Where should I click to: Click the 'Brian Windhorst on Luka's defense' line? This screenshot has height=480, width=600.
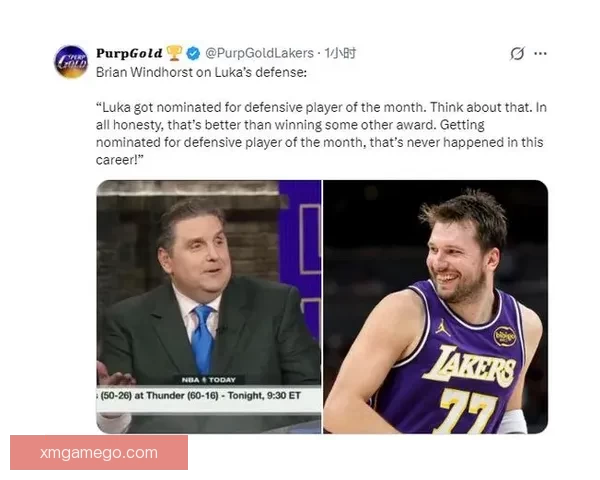201,72
